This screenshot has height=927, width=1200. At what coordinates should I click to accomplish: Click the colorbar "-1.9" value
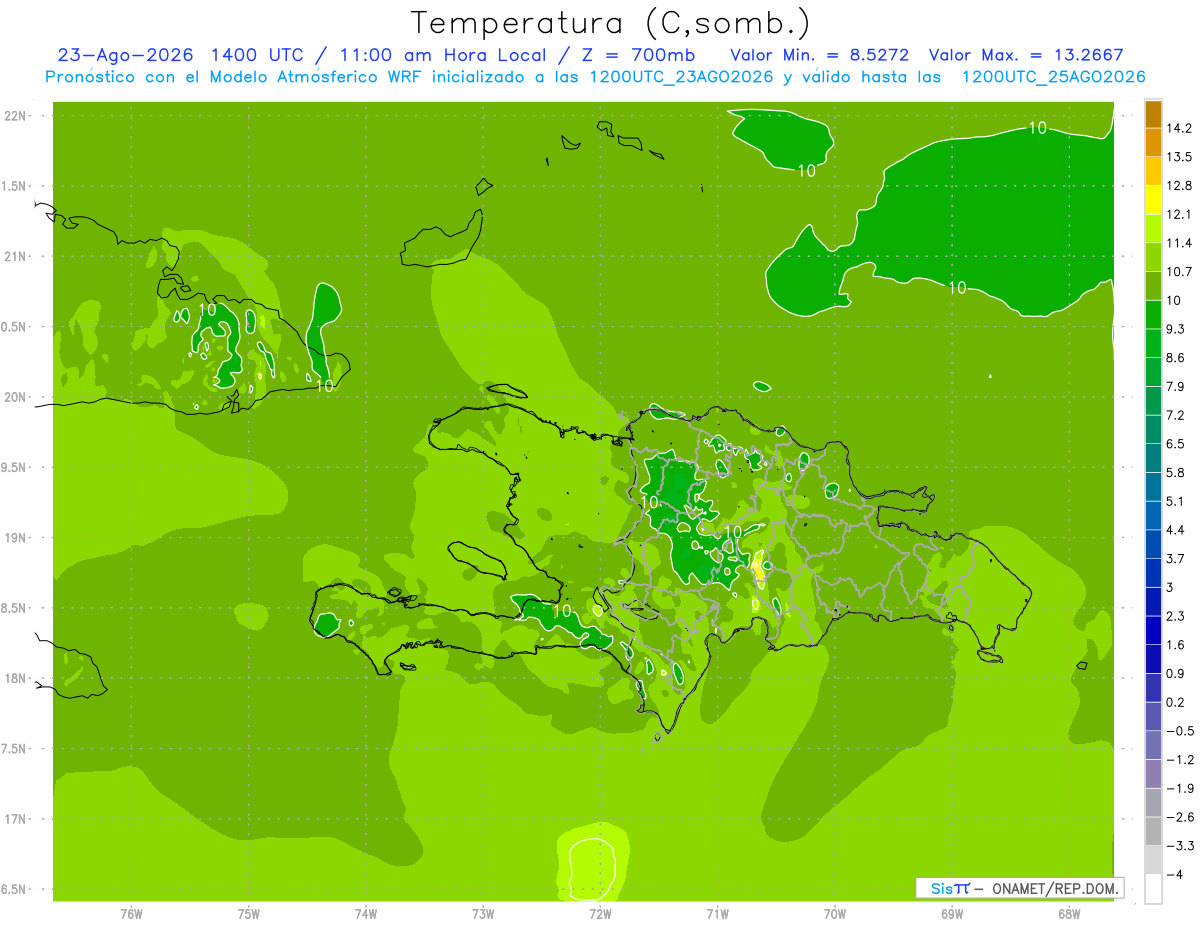[1179, 788]
